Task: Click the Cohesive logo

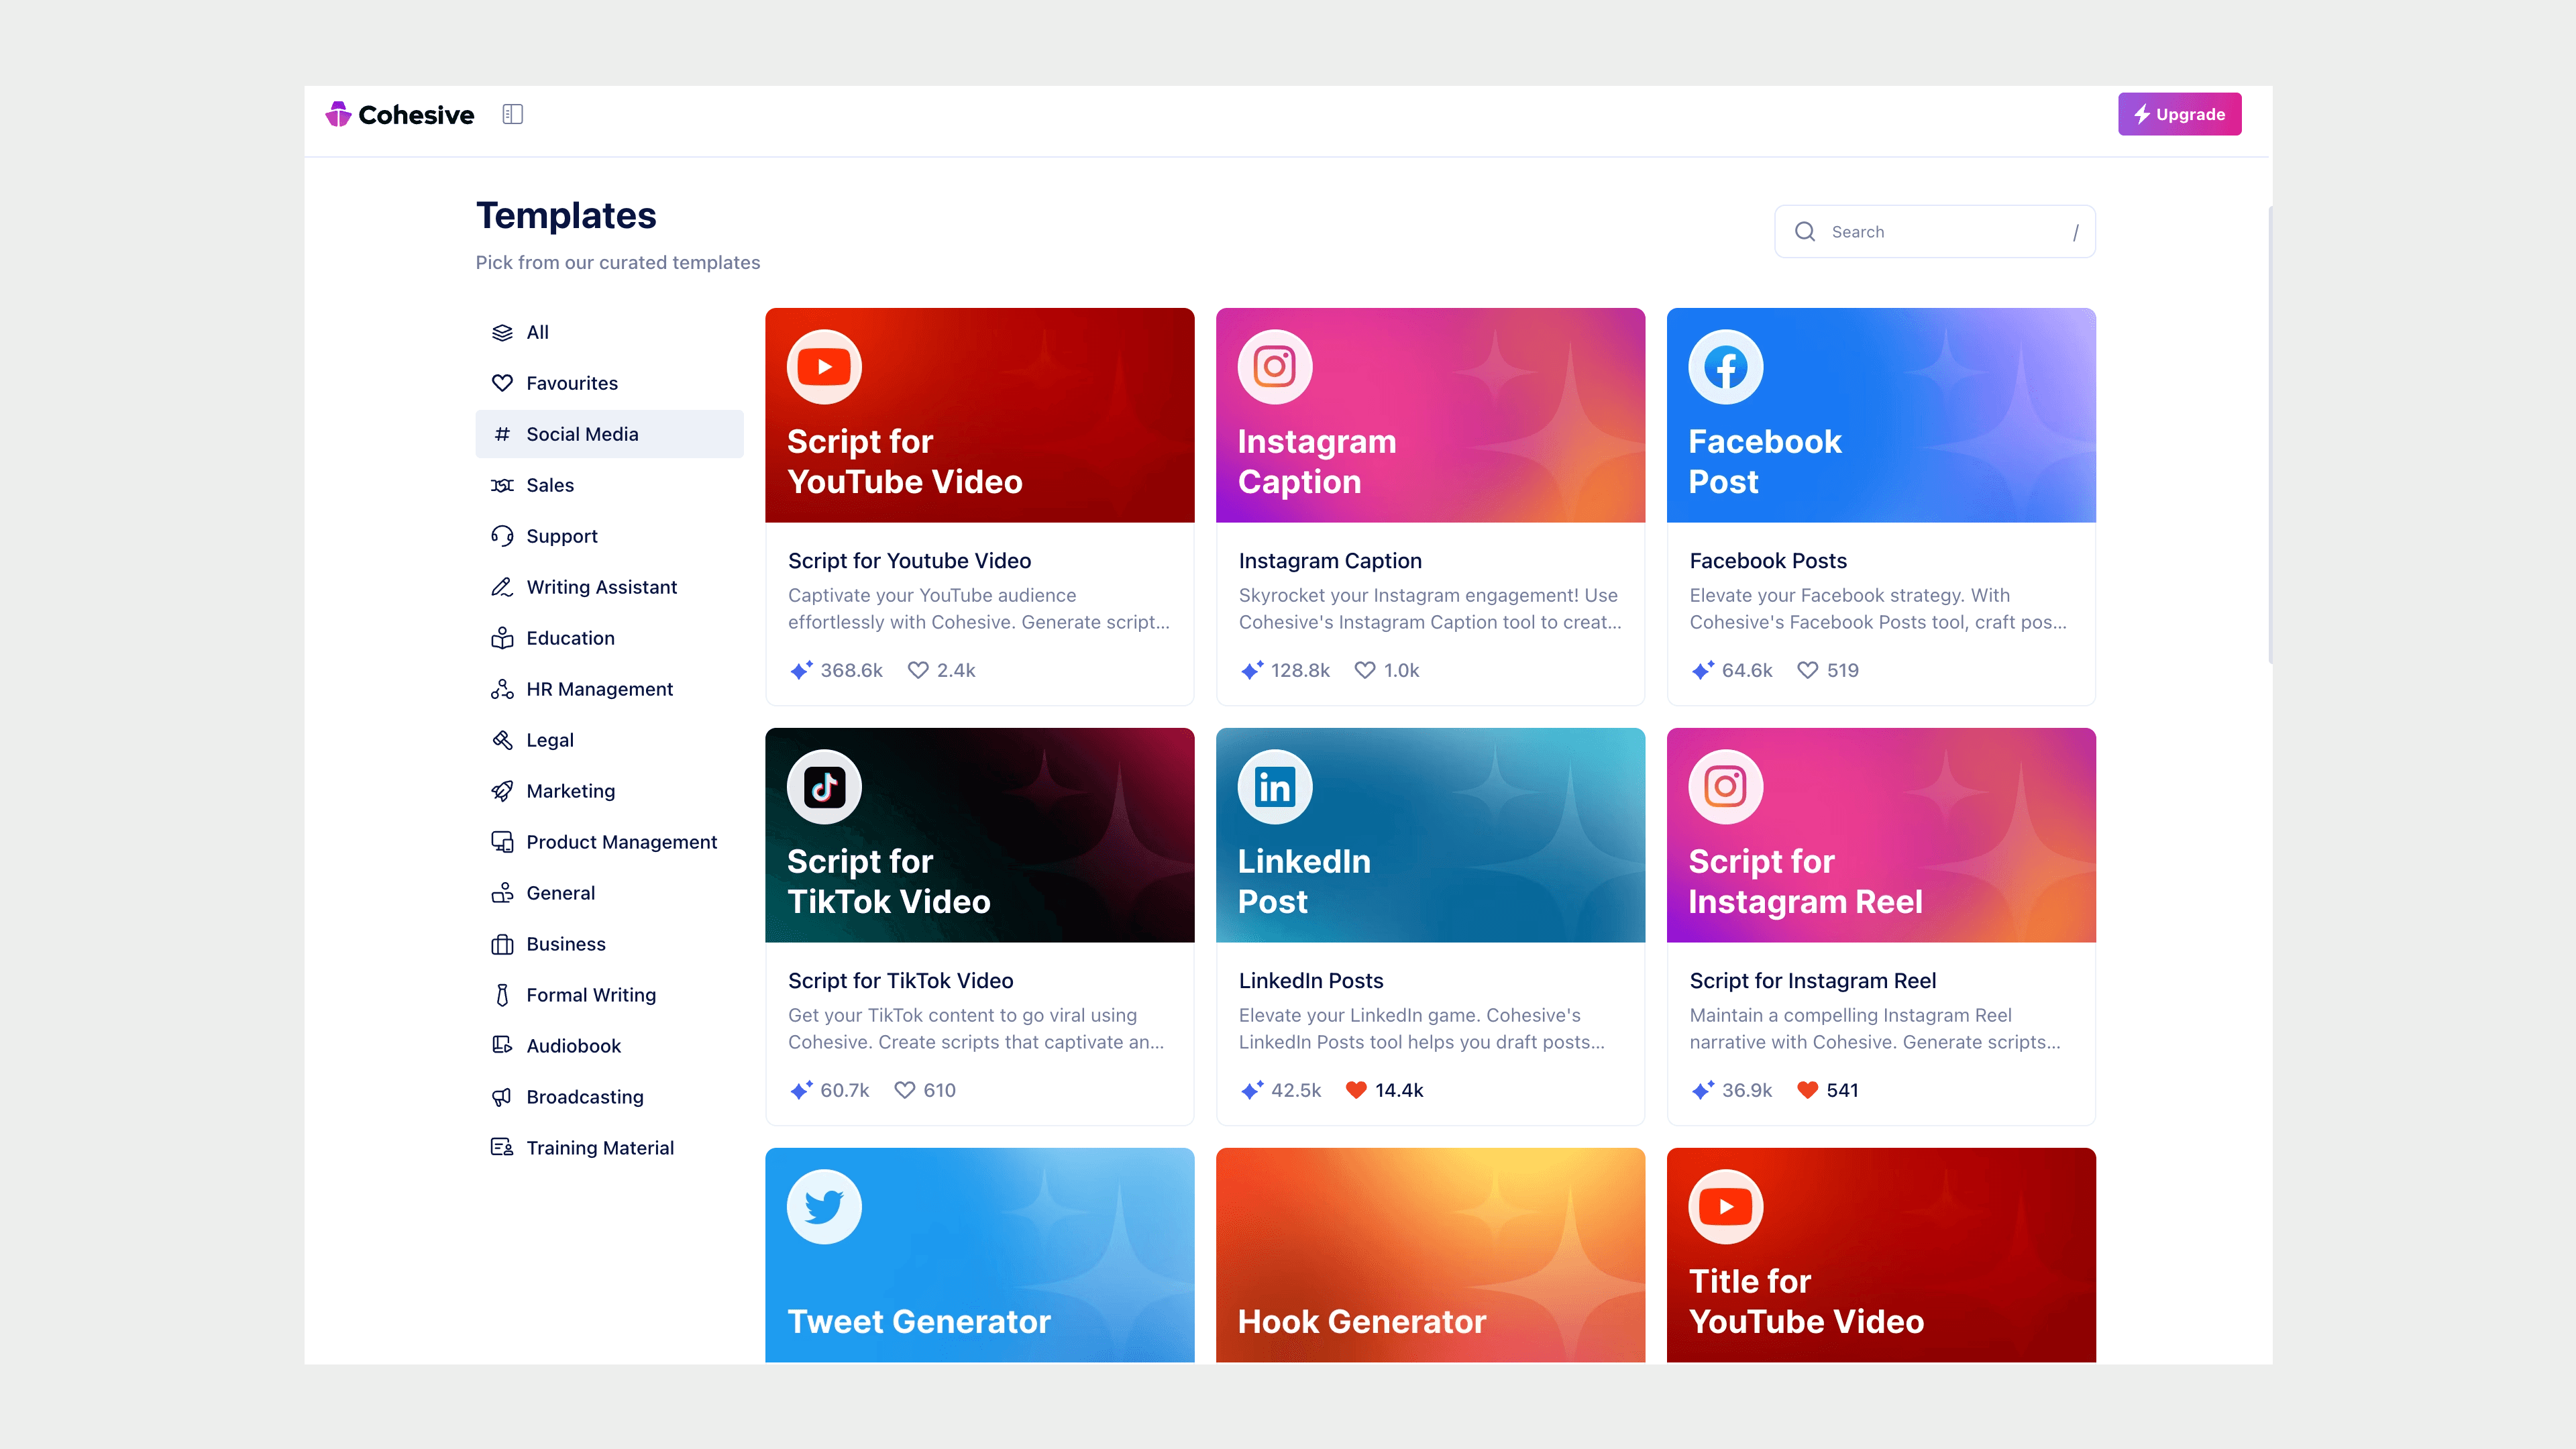Action: 400,115
